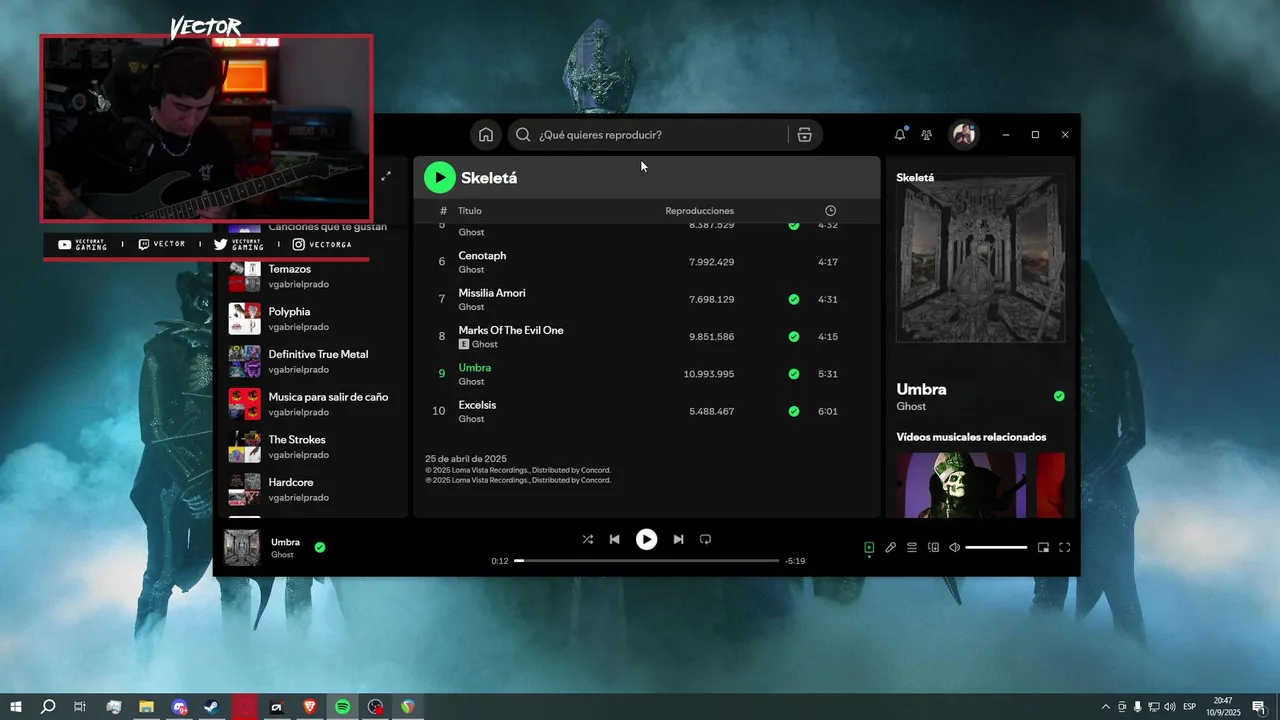Expand the library sidebar using the arrows icon
This screenshot has width=1280, height=720.
click(386, 176)
